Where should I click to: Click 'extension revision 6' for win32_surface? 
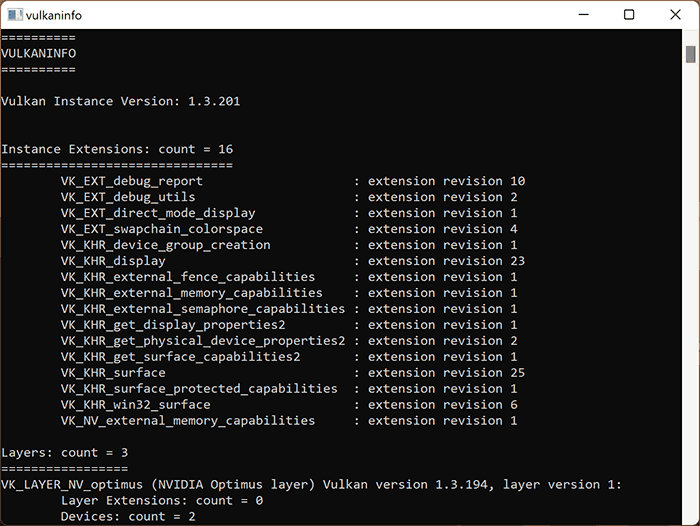point(443,405)
